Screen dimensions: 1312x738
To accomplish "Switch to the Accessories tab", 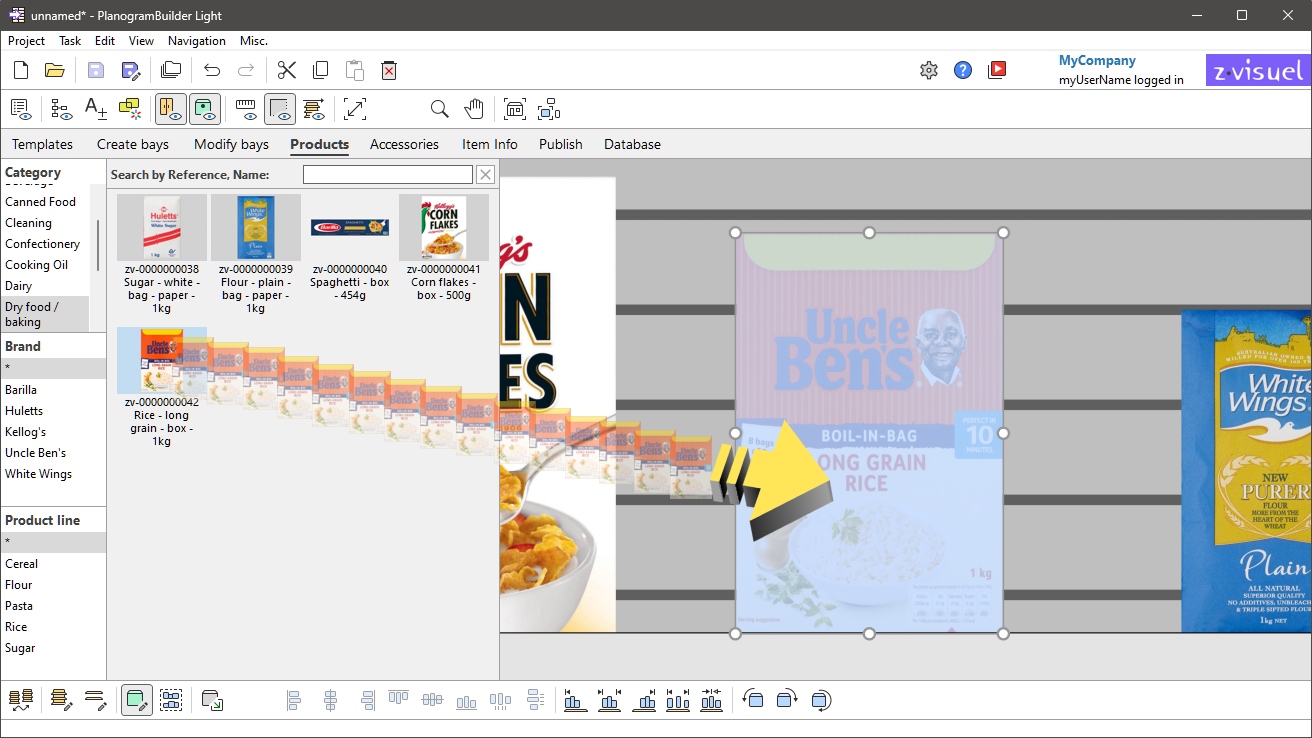I will pos(404,144).
